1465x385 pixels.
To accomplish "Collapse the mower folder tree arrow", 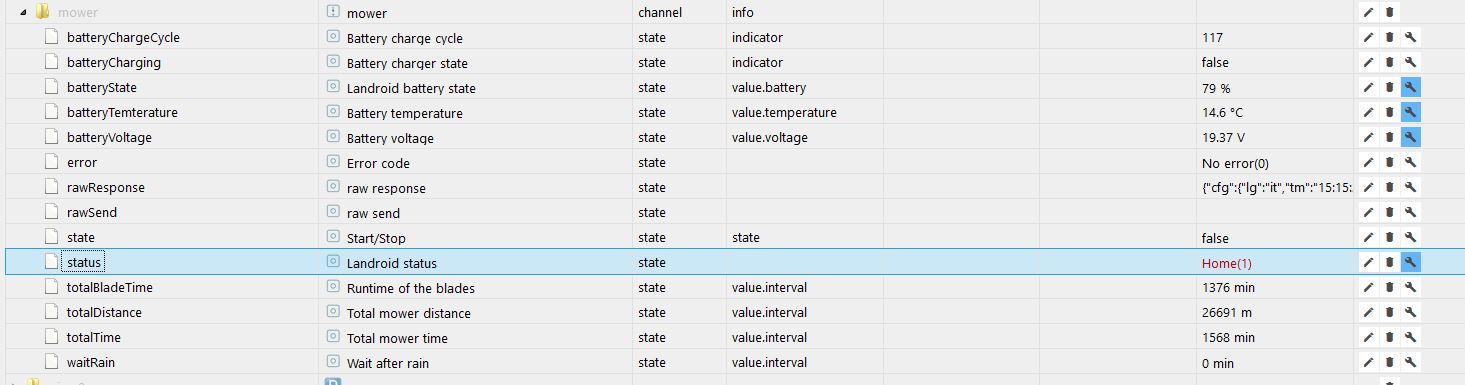I will pyautogui.click(x=23, y=12).
